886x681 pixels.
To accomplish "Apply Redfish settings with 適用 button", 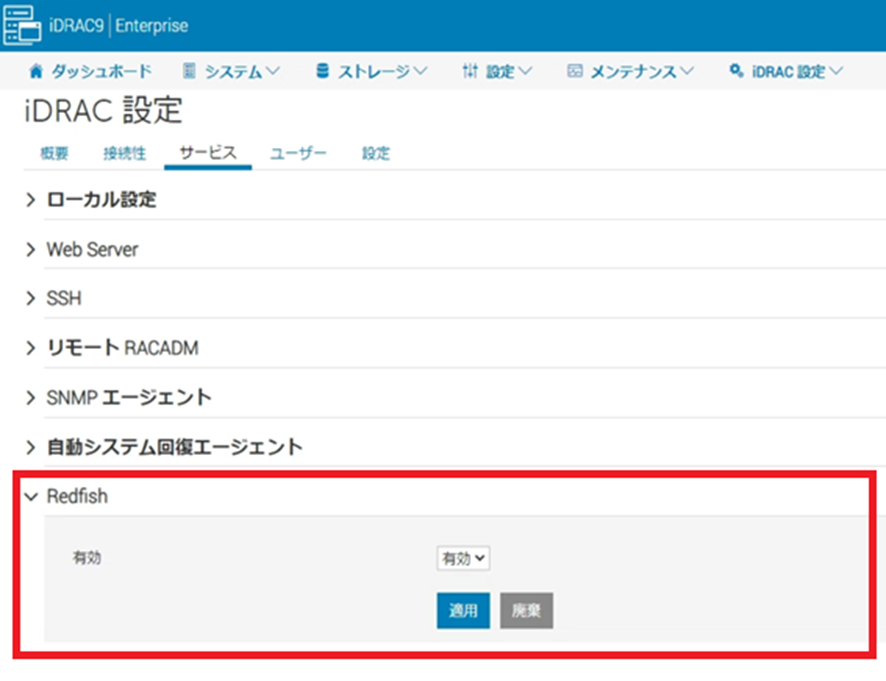I will (462, 611).
